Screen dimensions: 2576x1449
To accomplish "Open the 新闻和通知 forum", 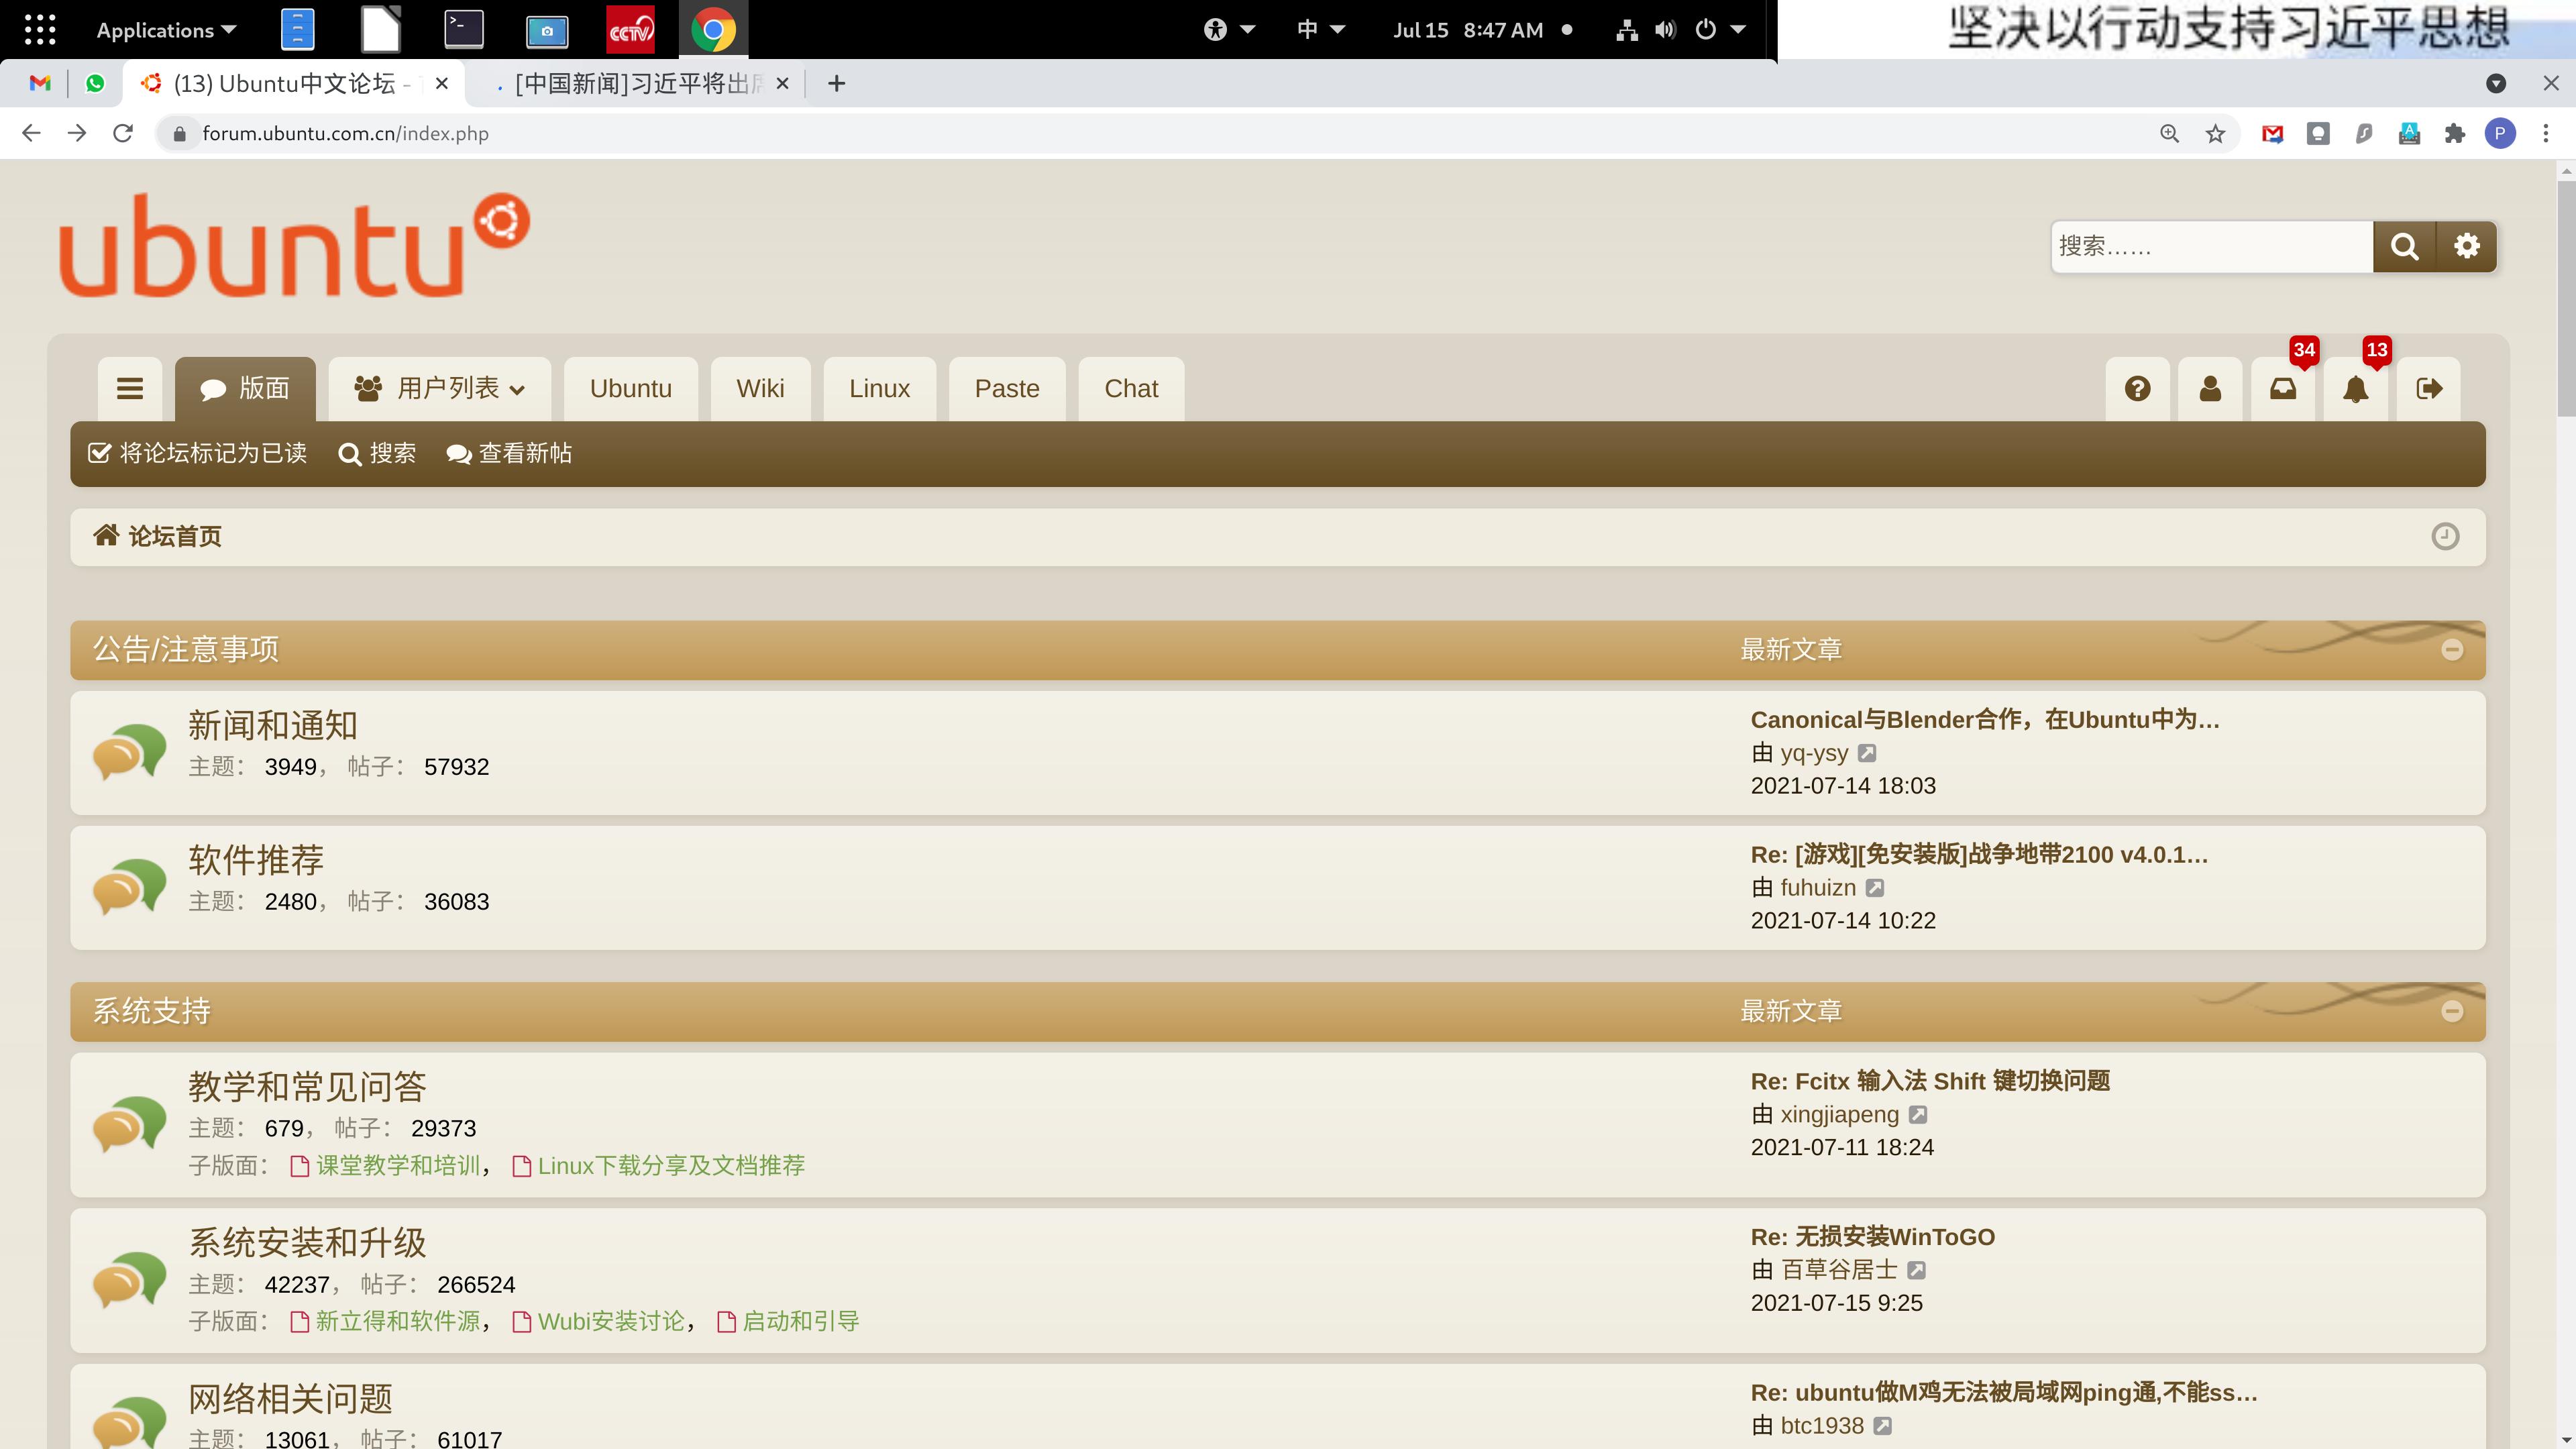I will [273, 726].
